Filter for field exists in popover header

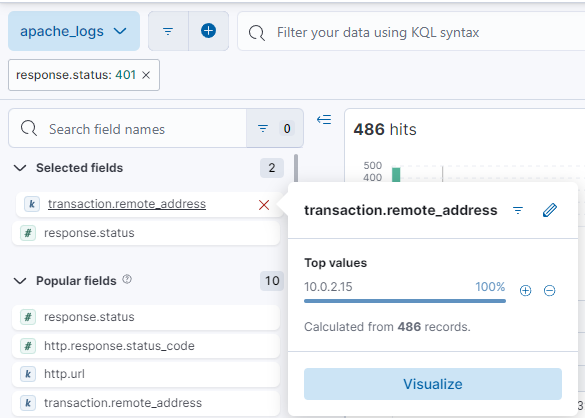[518, 210]
